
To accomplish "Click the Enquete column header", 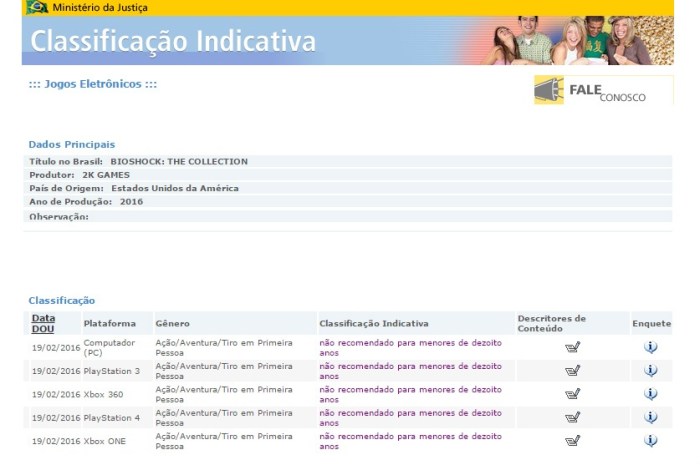I will [651, 324].
